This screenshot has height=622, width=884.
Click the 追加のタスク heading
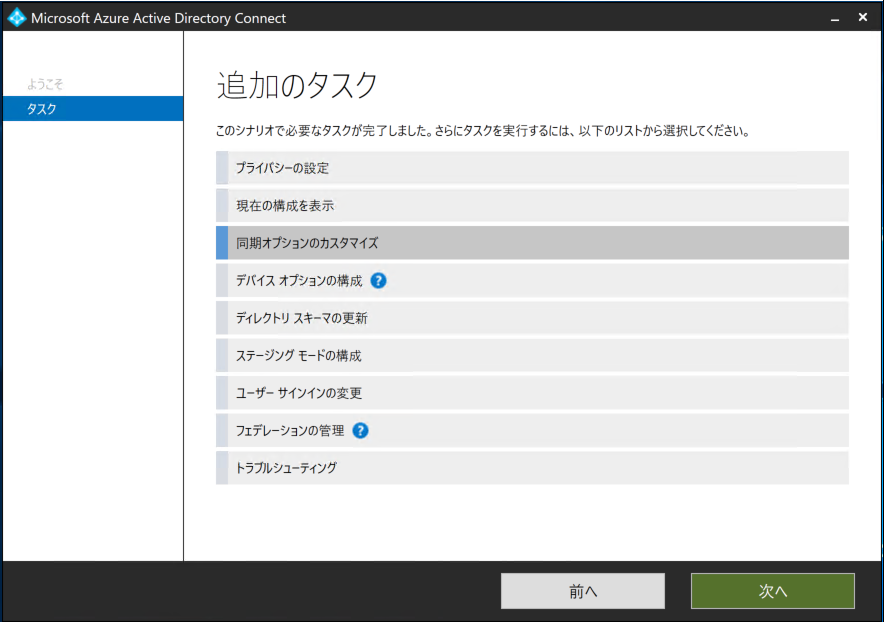pyautogui.click(x=297, y=86)
